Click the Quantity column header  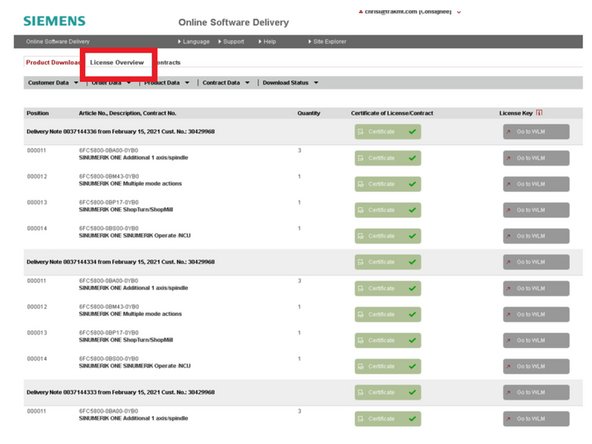(x=308, y=113)
